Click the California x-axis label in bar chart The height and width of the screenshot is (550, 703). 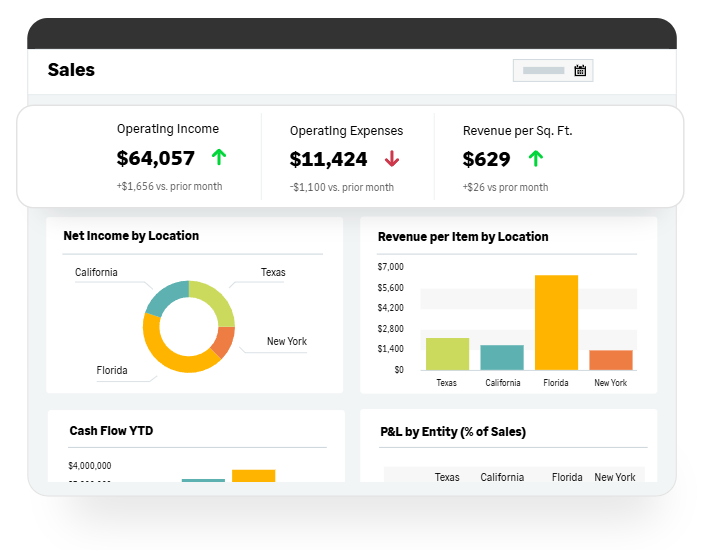[503, 383]
